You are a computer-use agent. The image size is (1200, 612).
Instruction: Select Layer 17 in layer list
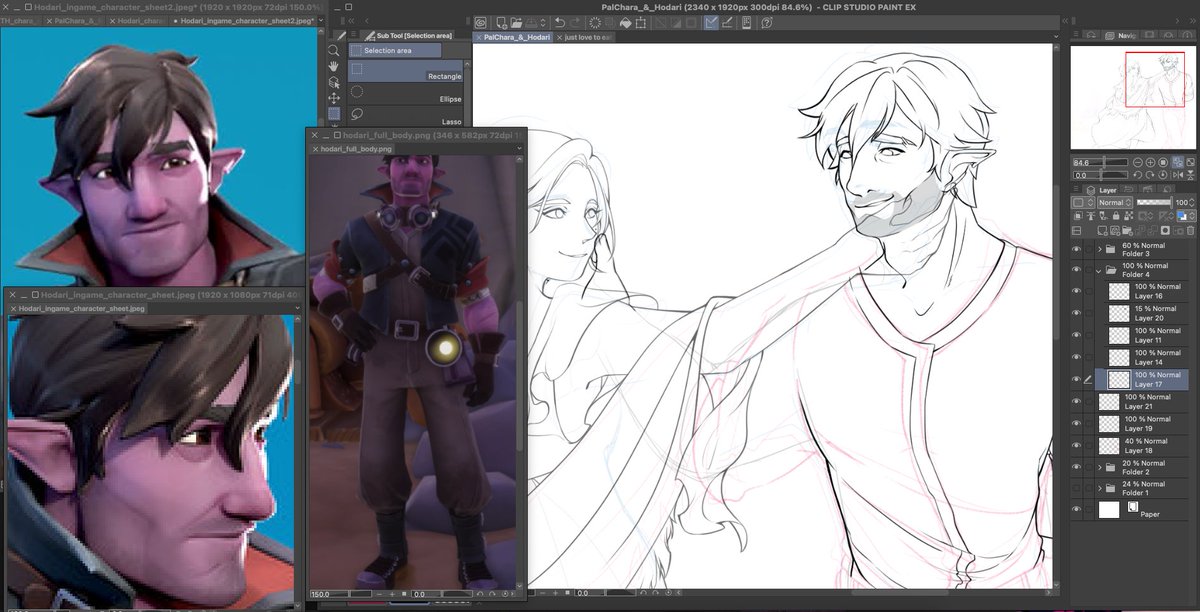click(x=1142, y=379)
